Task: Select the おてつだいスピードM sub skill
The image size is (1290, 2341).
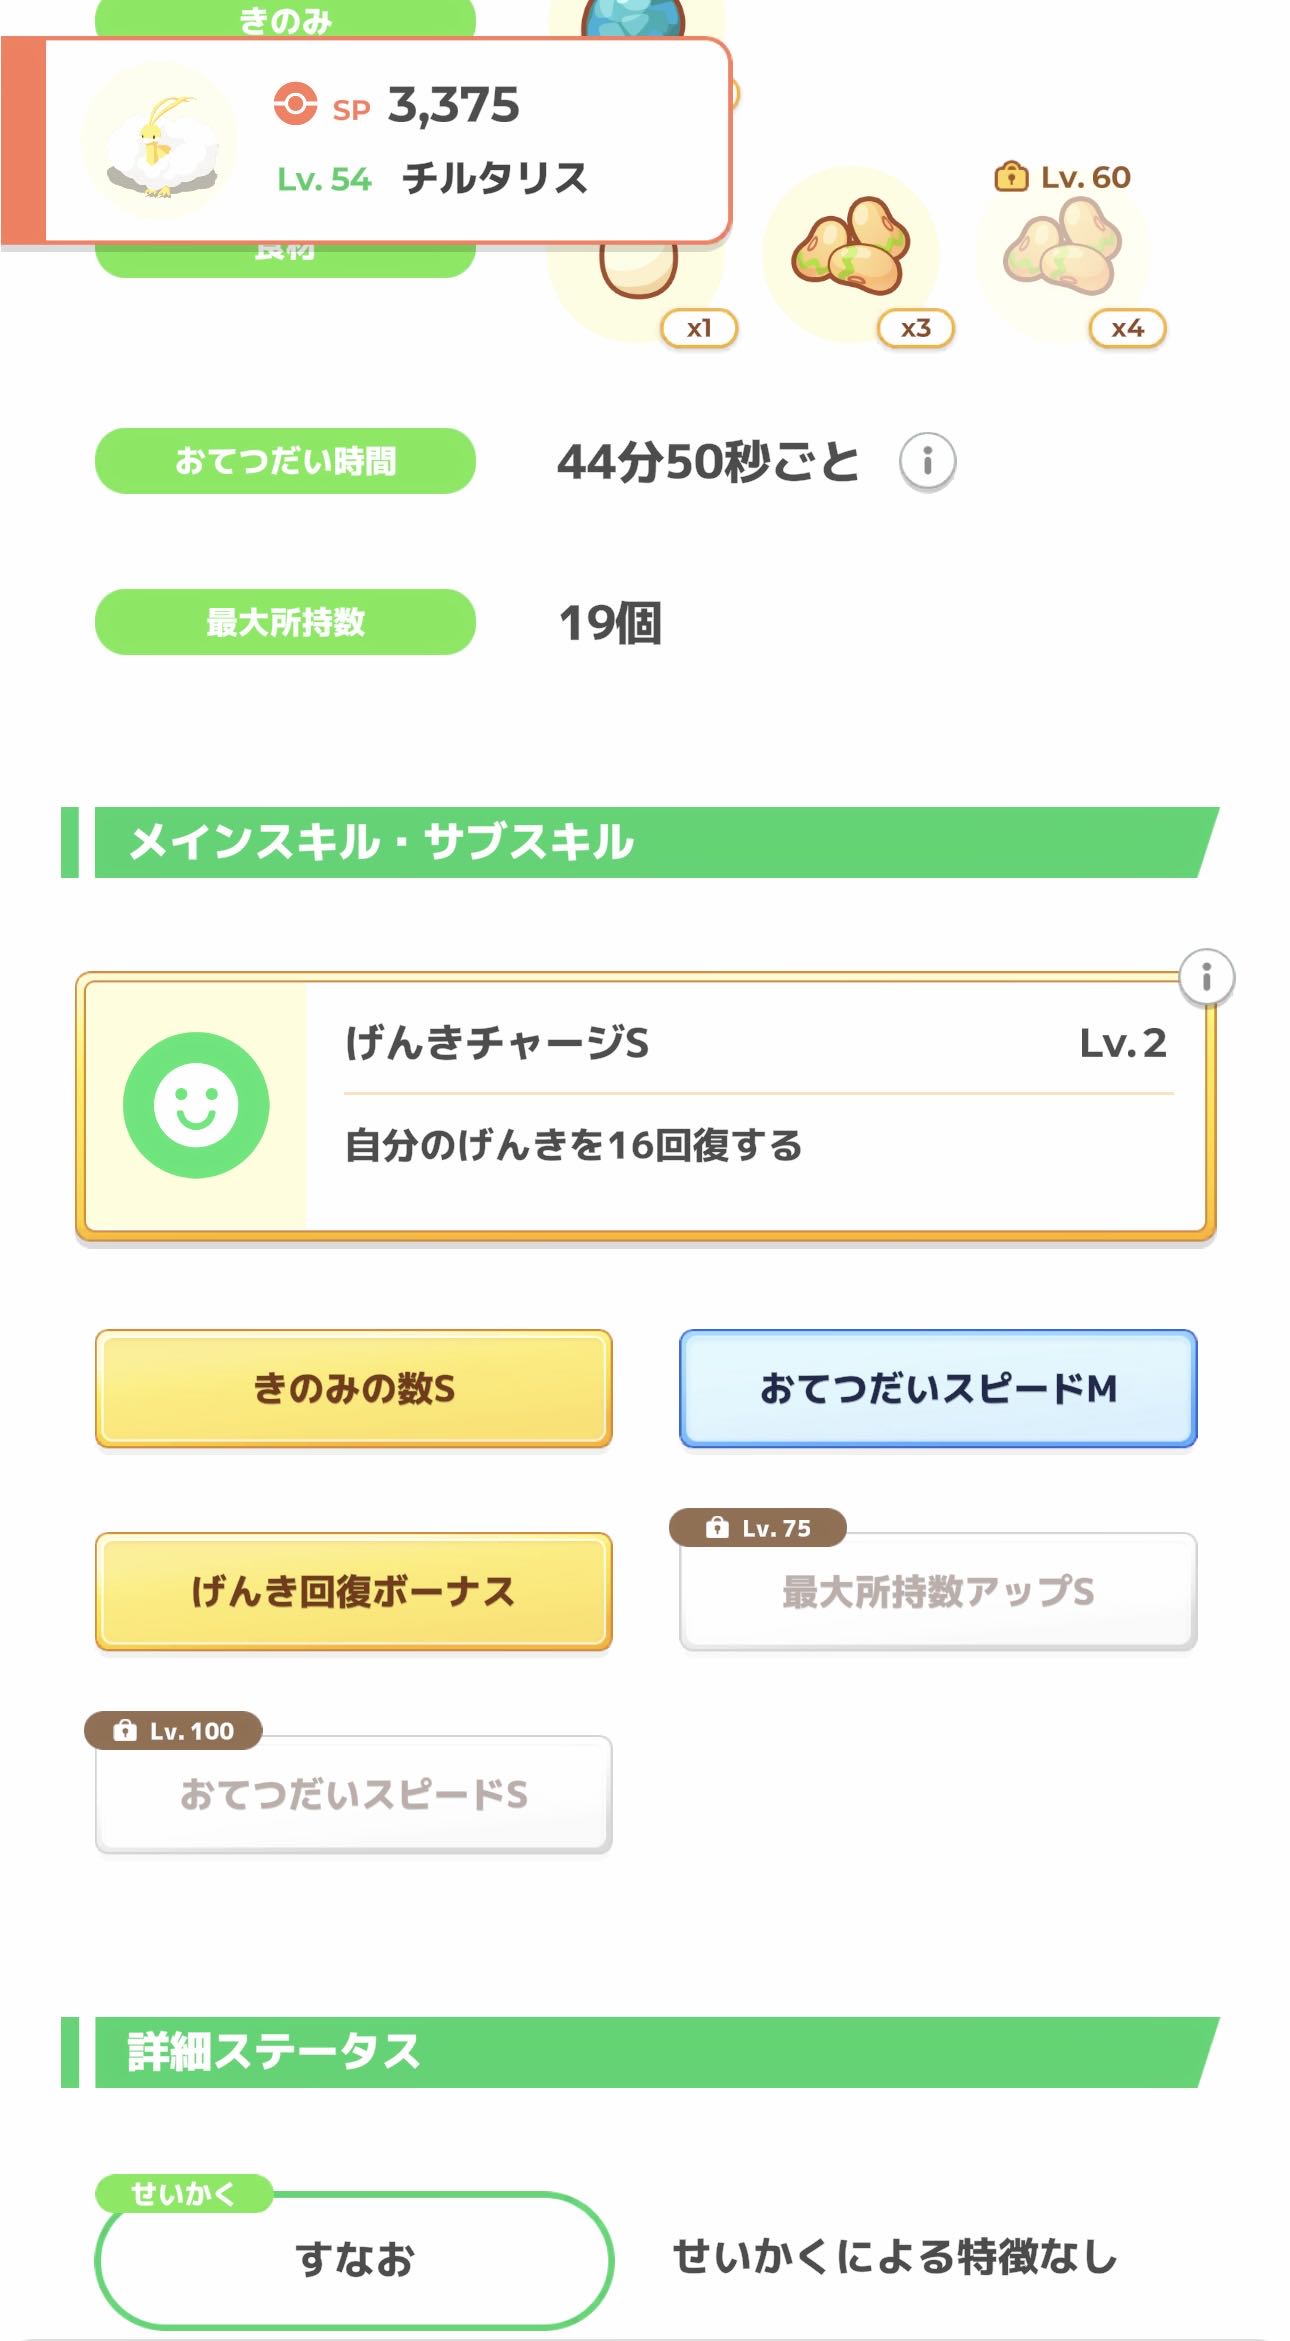Action: (938, 1388)
